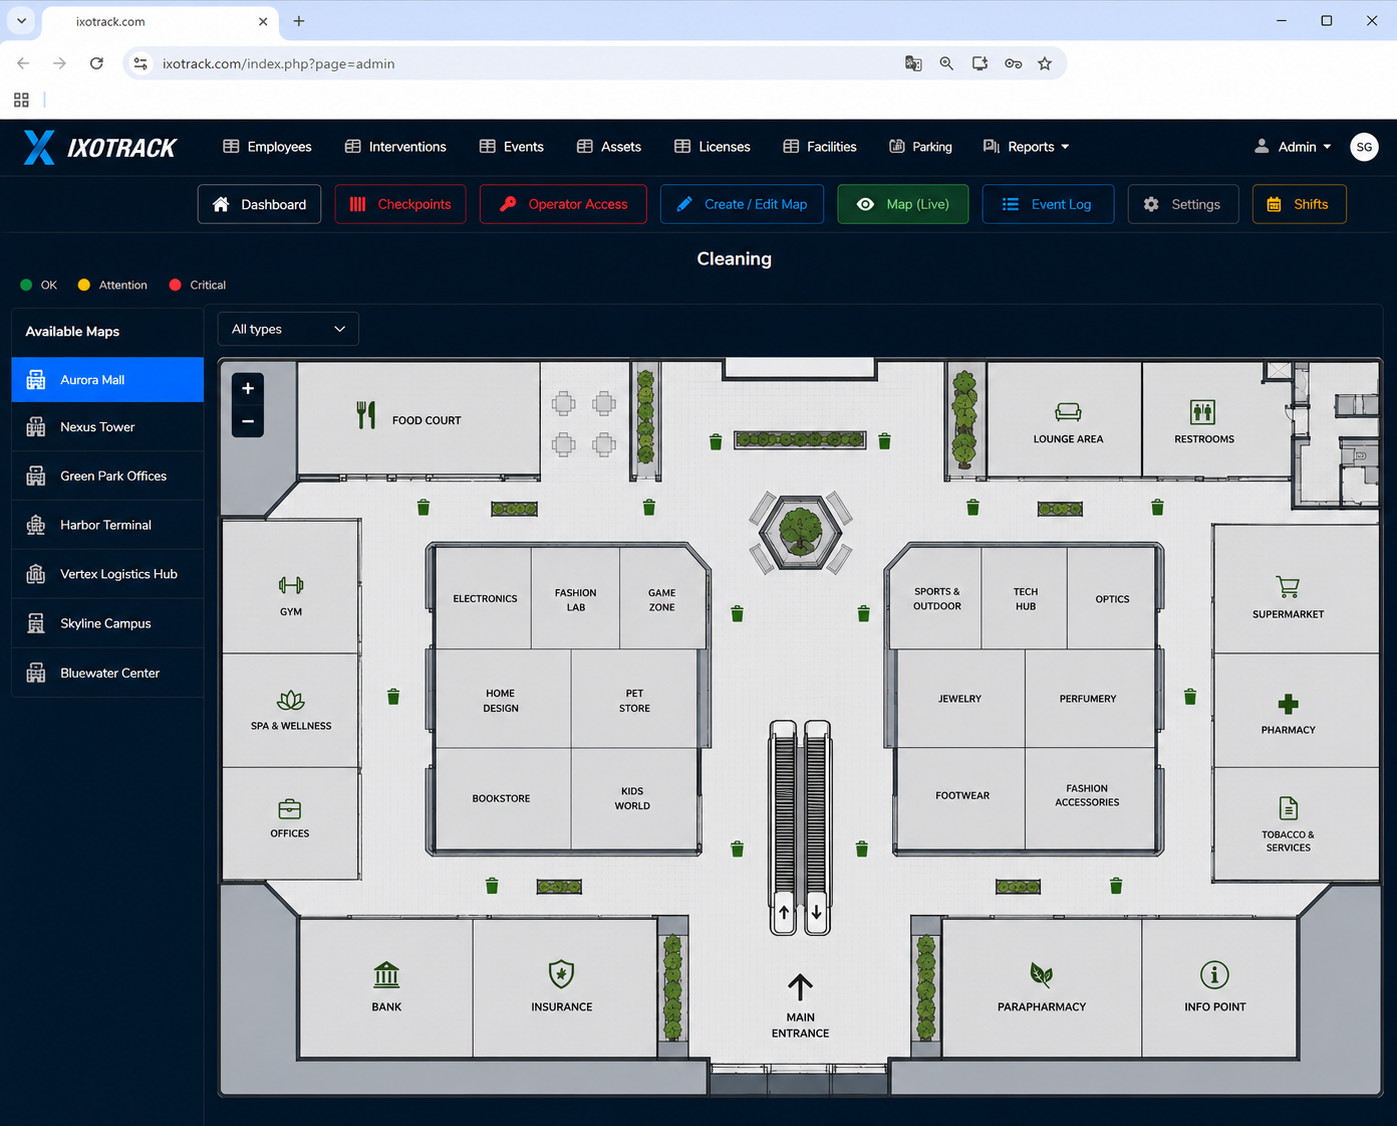Click the Pharmacy green cross icon
The height and width of the screenshot is (1126, 1397).
pyautogui.click(x=1288, y=704)
